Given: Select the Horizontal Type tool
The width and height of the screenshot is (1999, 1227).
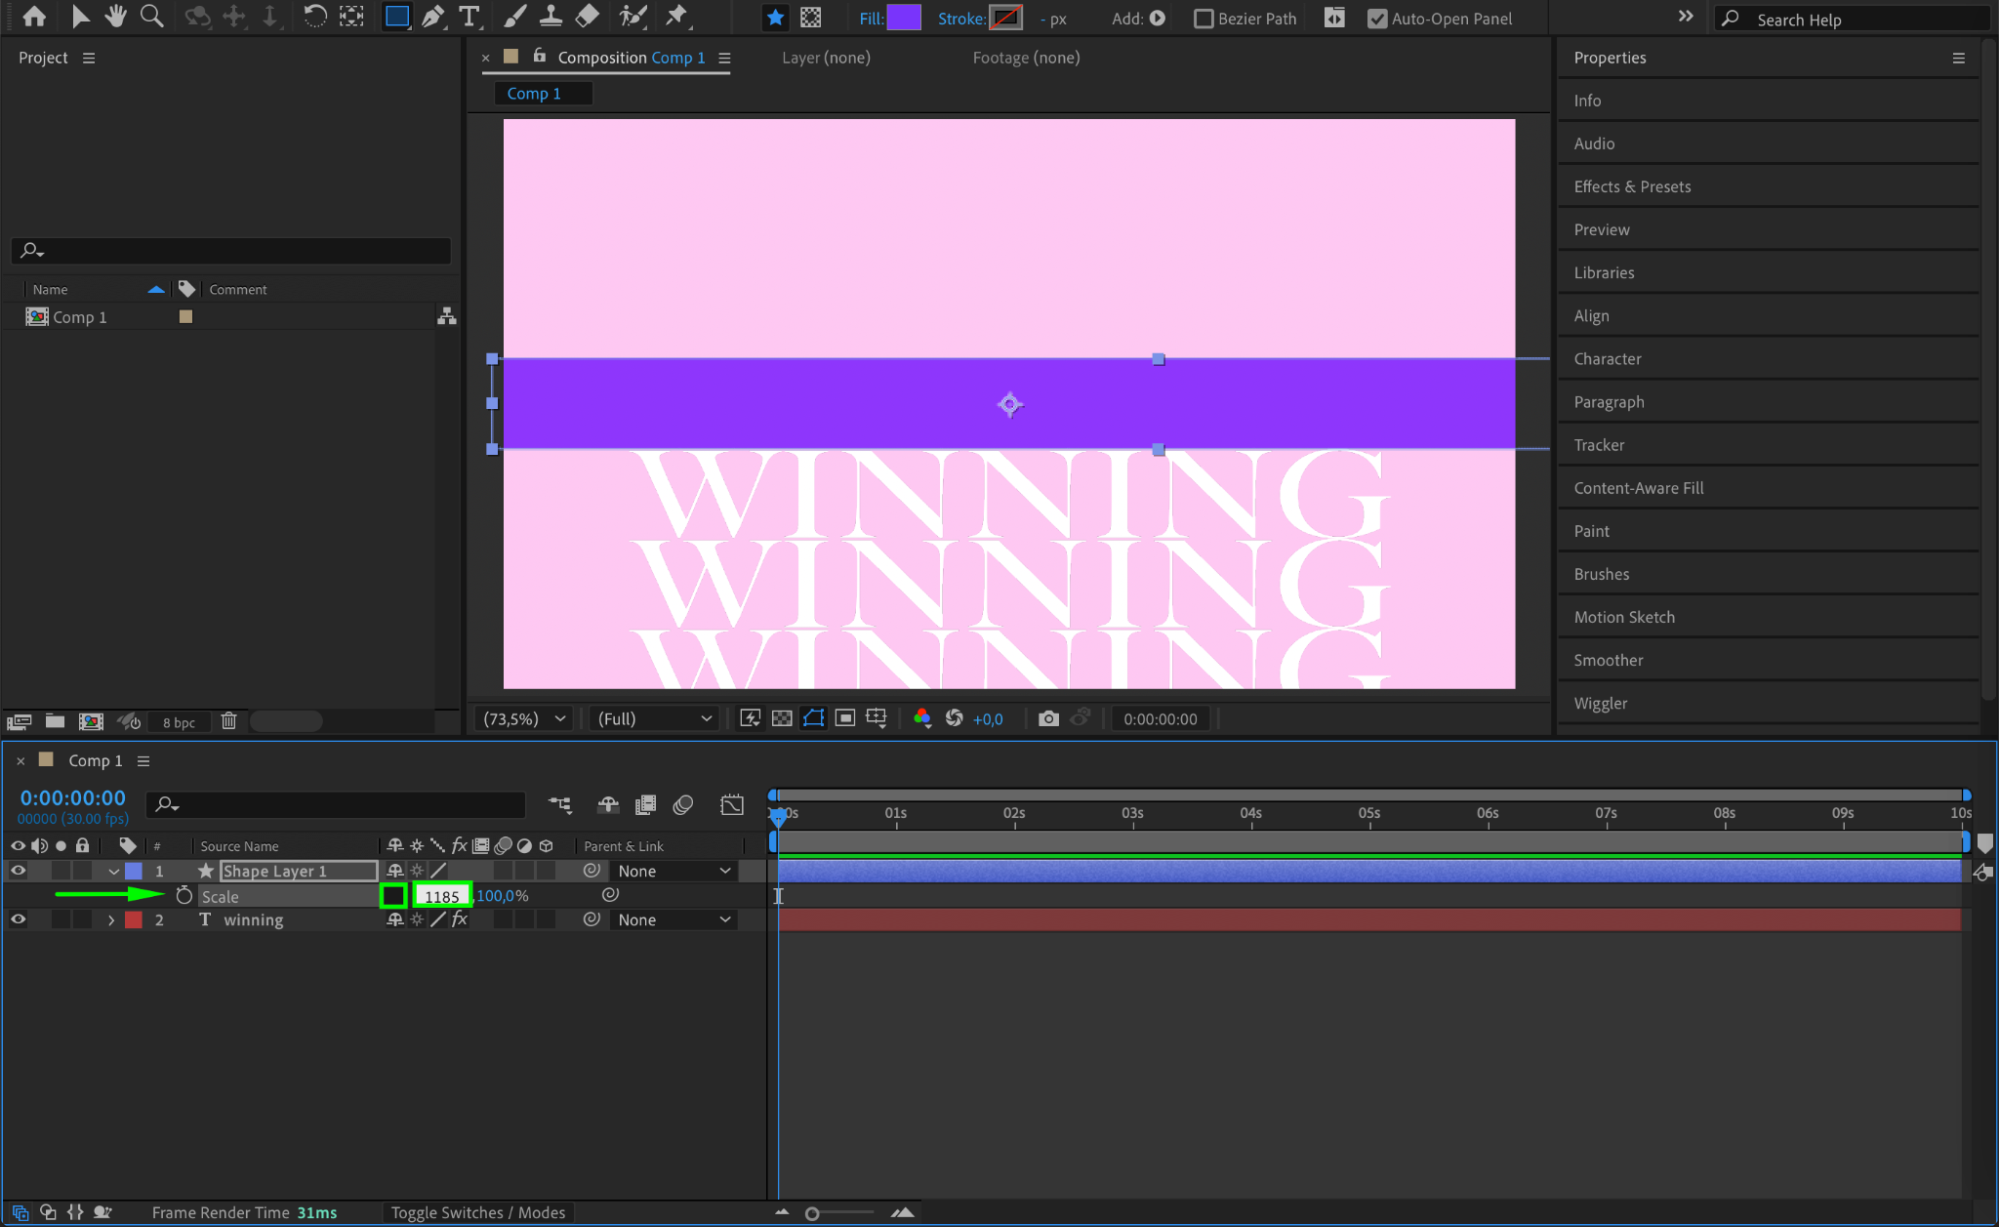Looking at the screenshot, I should point(468,17).
